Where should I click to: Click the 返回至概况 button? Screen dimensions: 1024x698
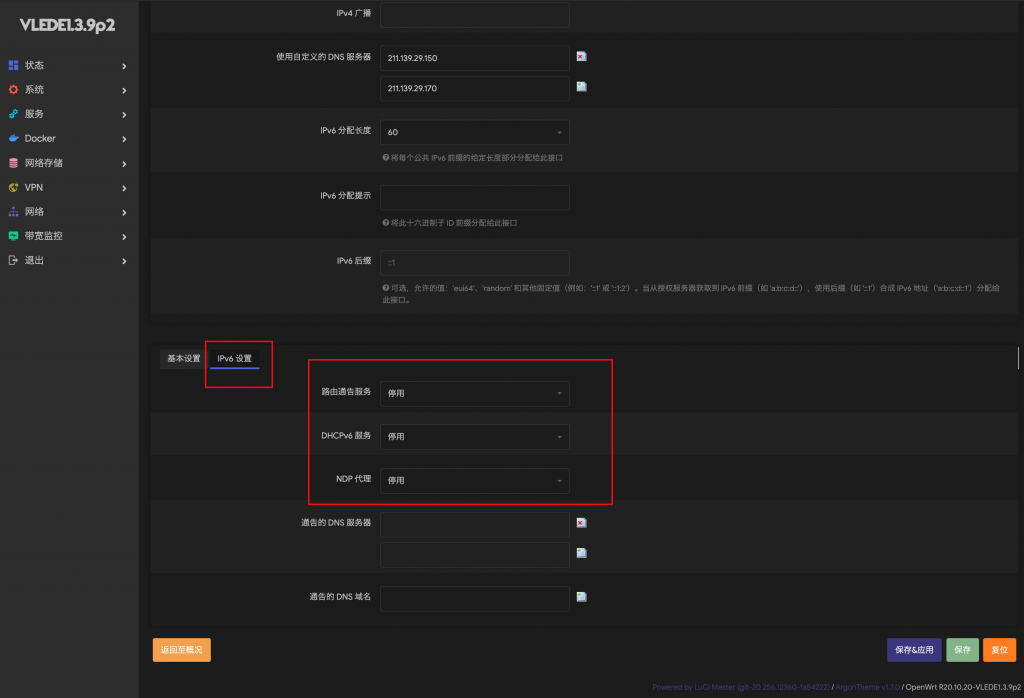(182, 650)
